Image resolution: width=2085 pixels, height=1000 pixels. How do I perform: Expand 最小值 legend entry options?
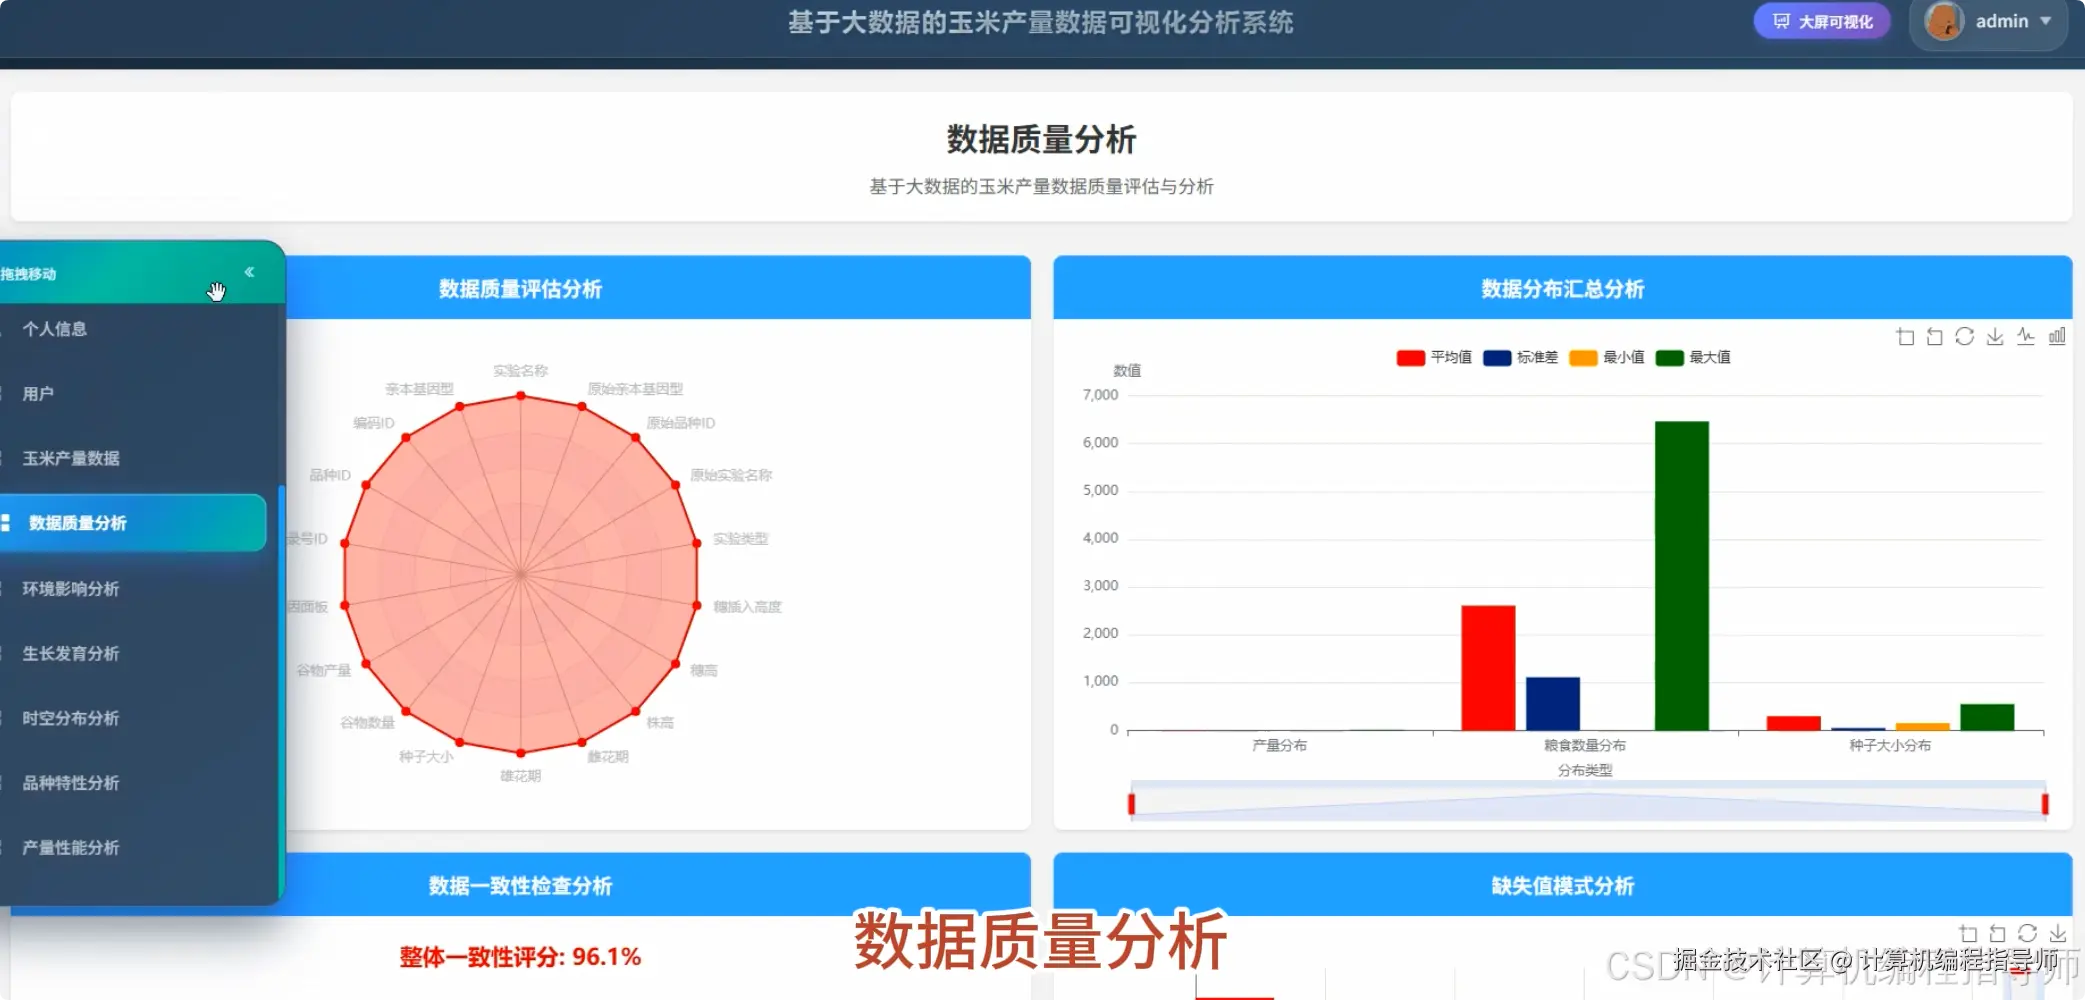click(x=1605, y=357)
